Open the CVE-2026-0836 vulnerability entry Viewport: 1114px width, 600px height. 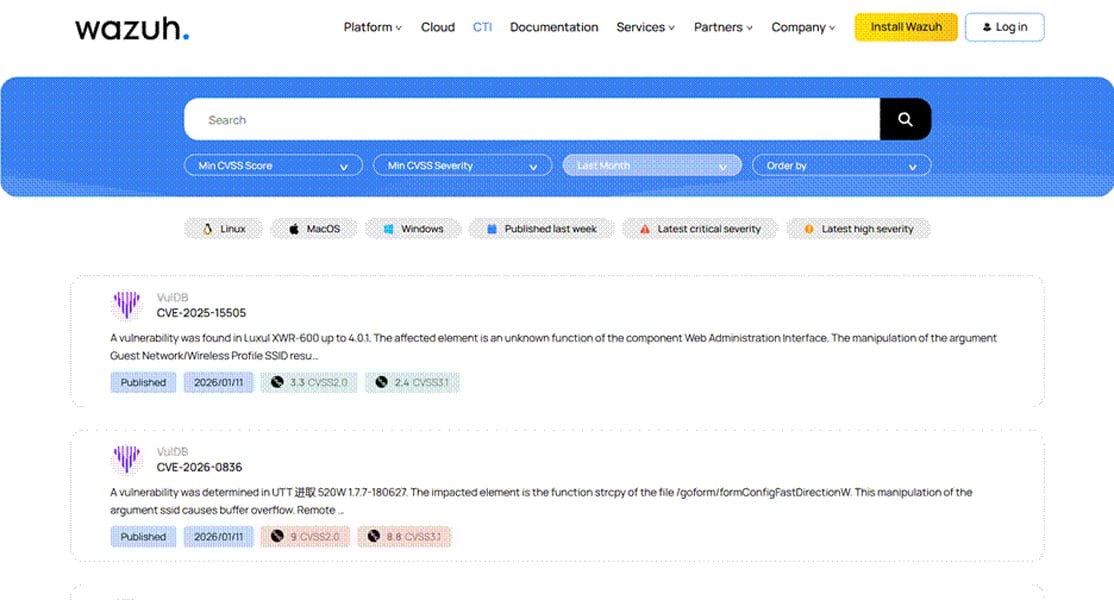pyautogui.click(x=201, y=467)
